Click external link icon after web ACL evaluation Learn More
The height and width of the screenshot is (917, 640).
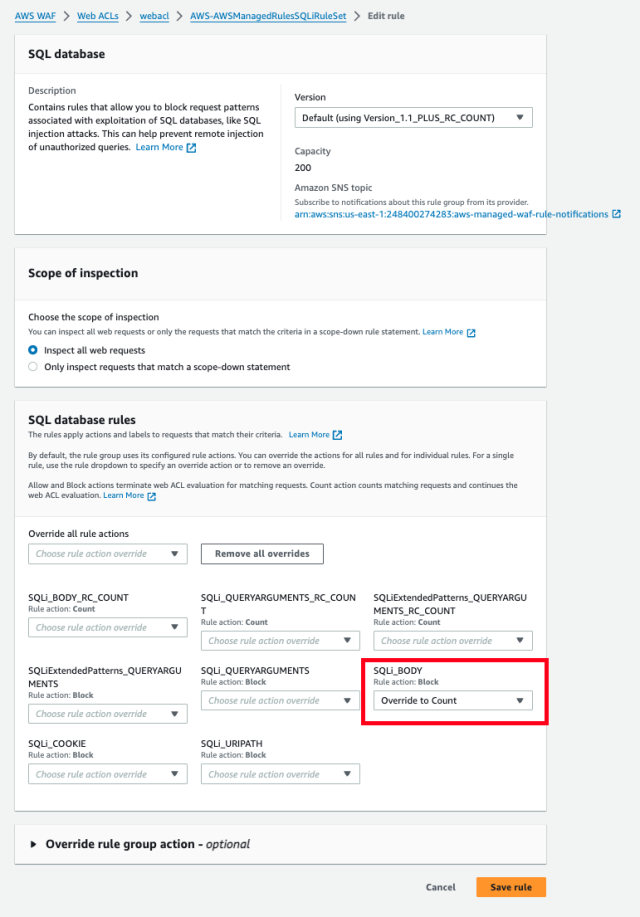pos(151,496)
